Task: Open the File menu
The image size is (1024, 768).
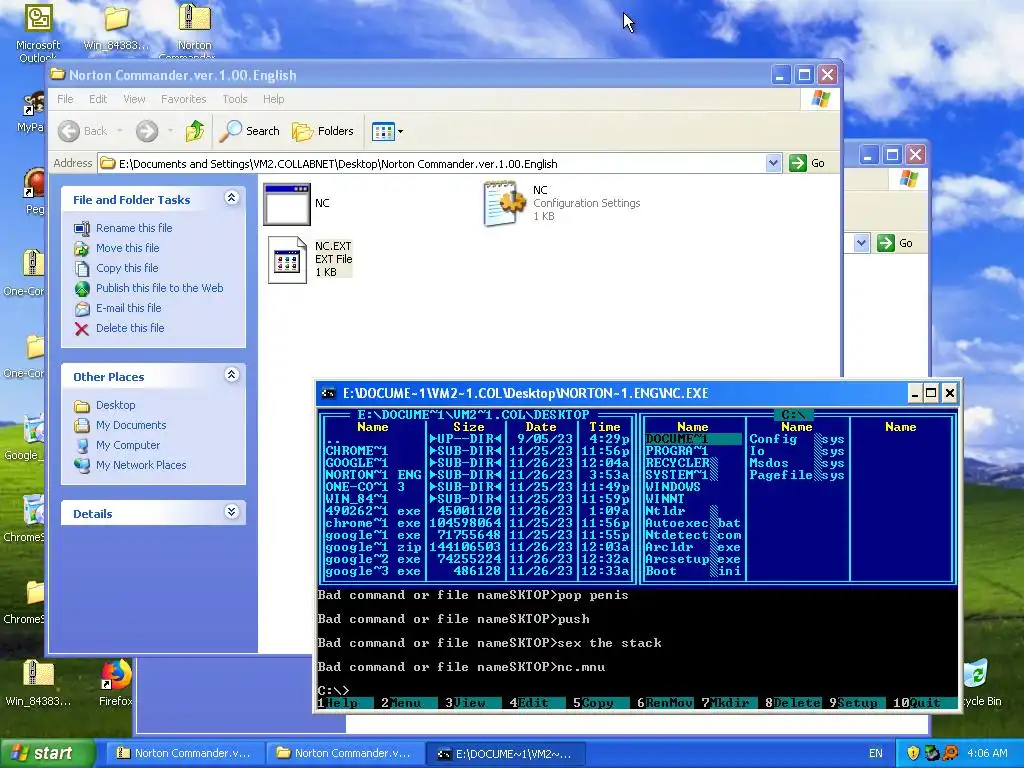Action: (65, 99)
